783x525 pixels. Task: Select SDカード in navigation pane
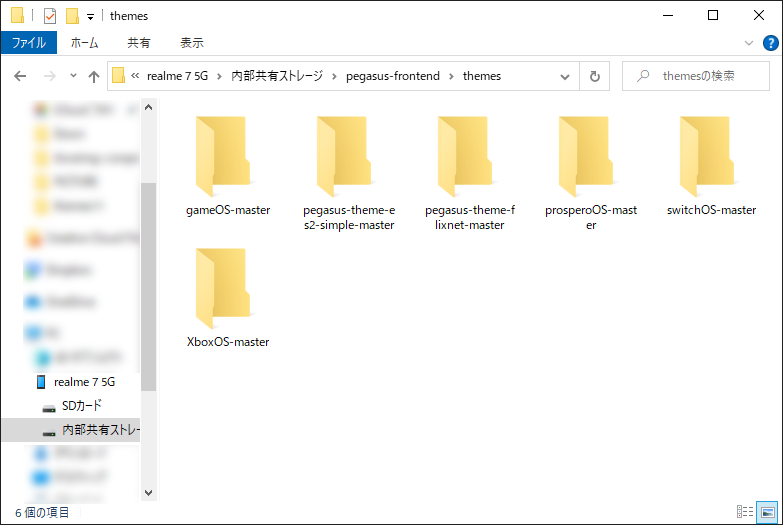tap(82, 406)
